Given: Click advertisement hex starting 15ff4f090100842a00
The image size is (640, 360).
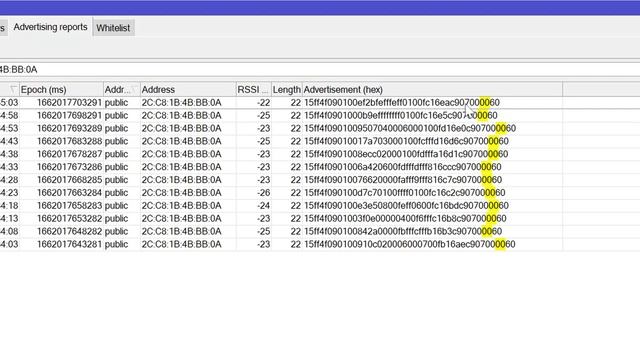Looking at the screenshot, I should (x=403, y=231).
